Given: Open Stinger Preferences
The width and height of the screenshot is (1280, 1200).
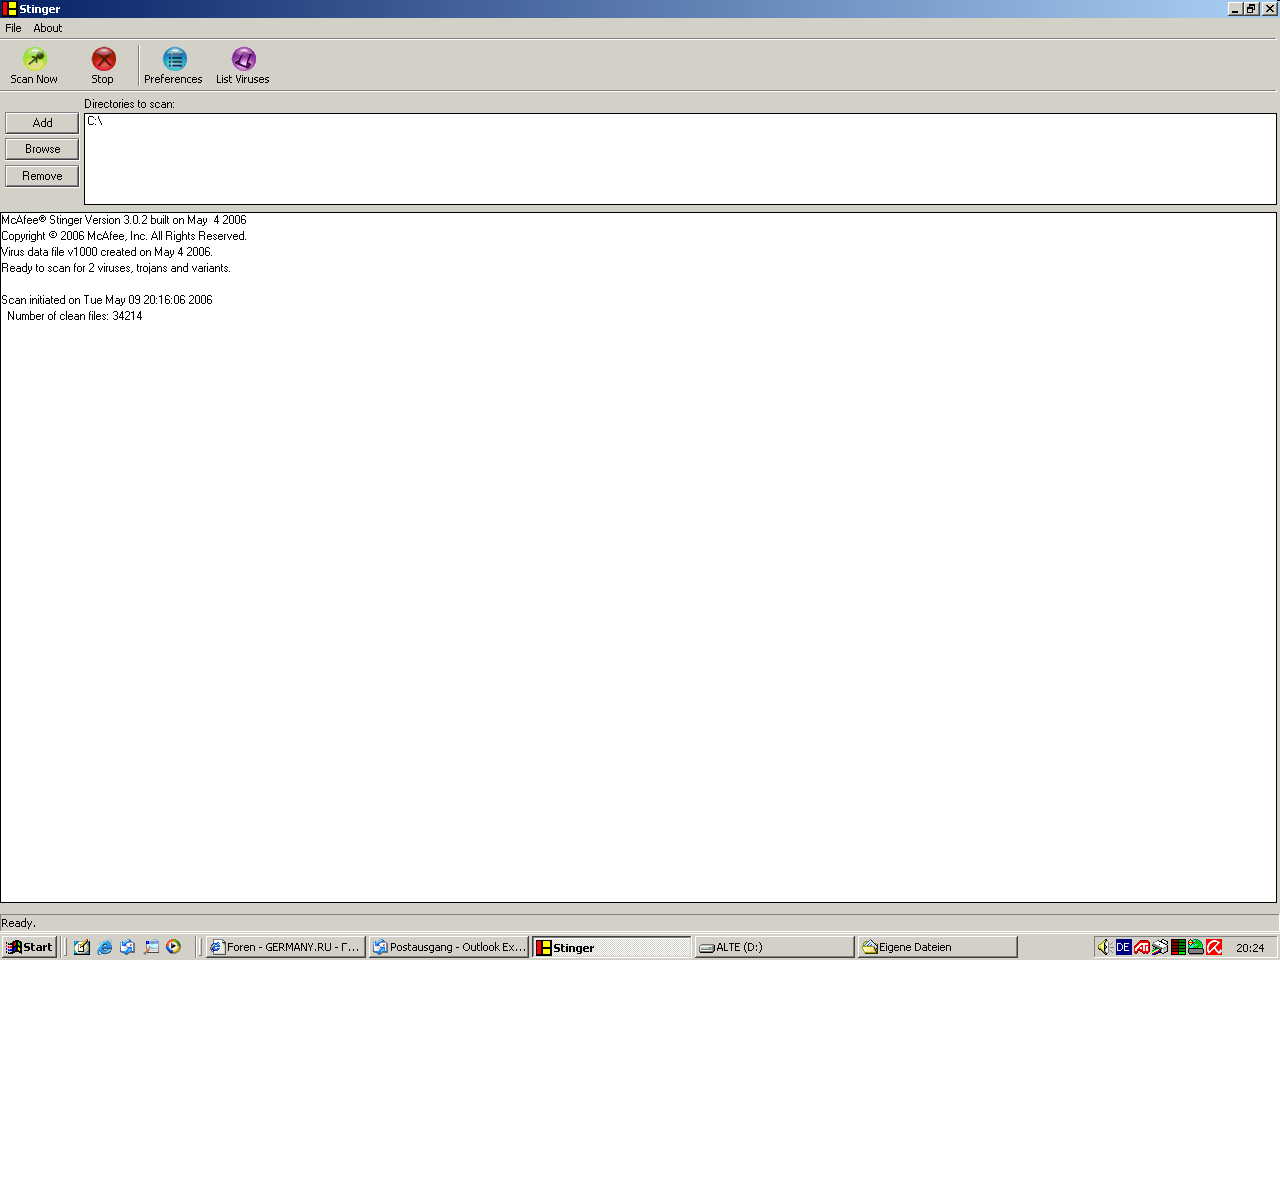Looking at the screenshot, I should tap(173, 66).
